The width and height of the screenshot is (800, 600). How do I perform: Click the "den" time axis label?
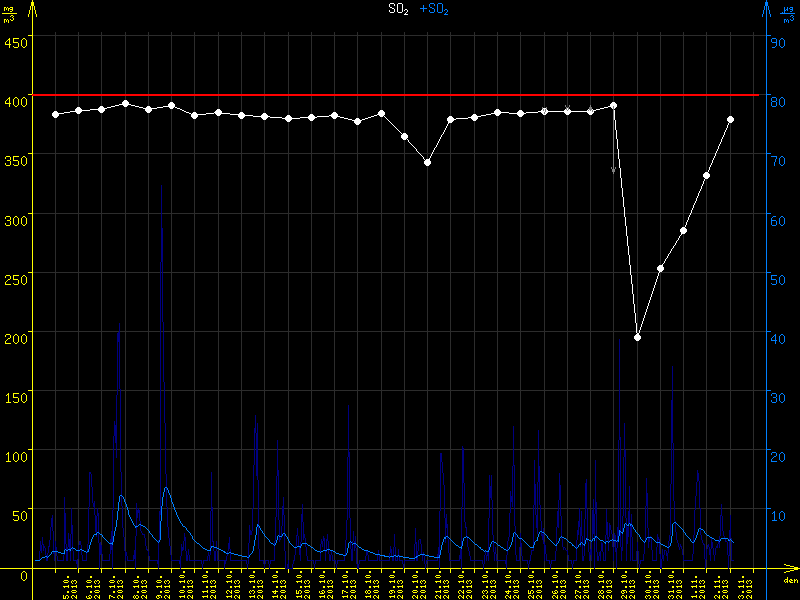[790, 581]
